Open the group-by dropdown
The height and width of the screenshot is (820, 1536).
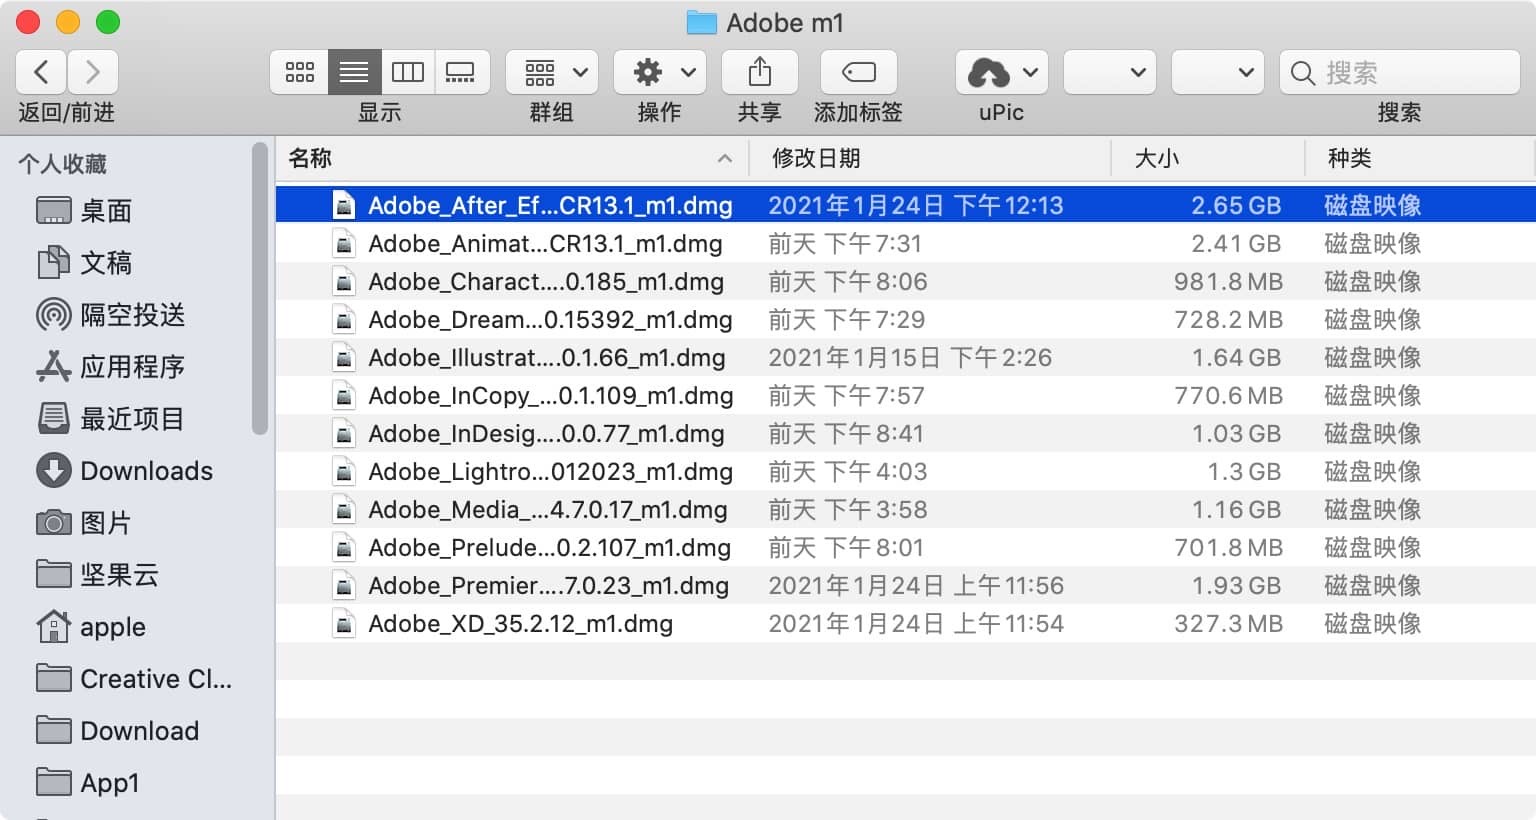point(552,72)
